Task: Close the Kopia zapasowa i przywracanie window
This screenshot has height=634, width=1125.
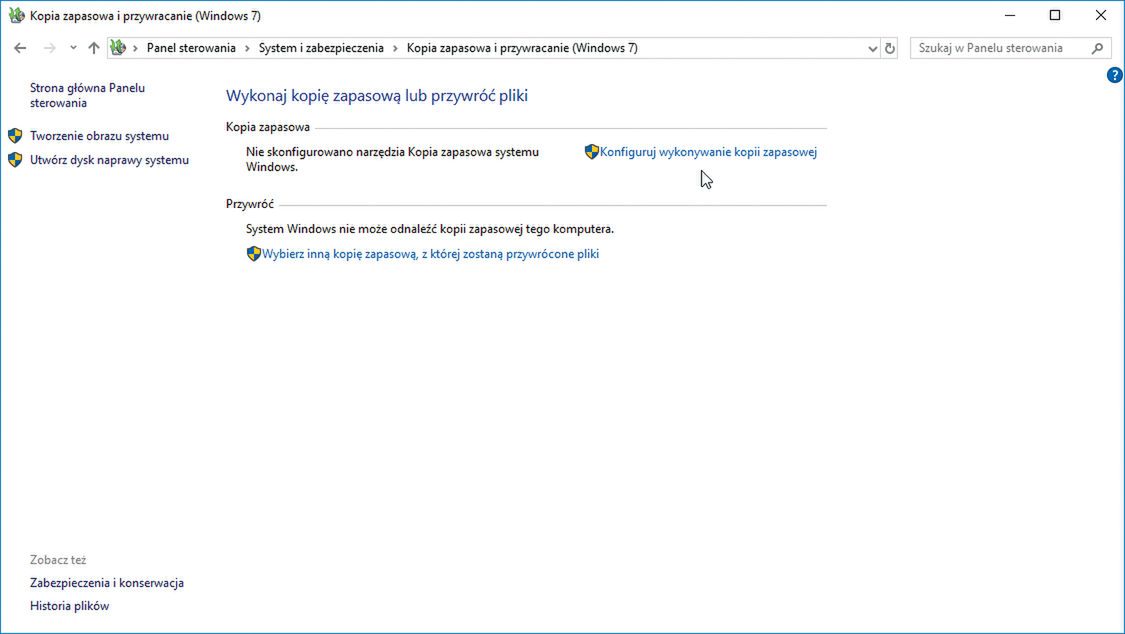Action: (1101, 15)
